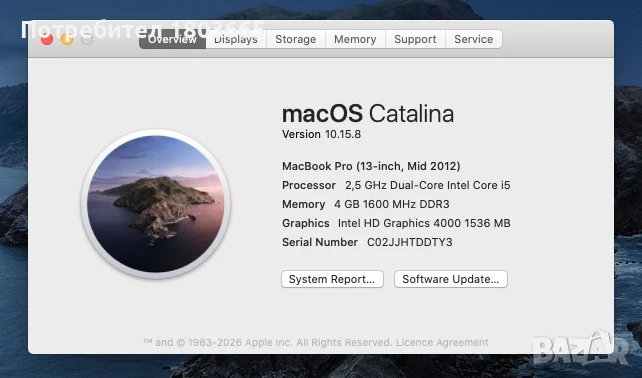Click Version 10.15.8 to reveal build number

321,134
